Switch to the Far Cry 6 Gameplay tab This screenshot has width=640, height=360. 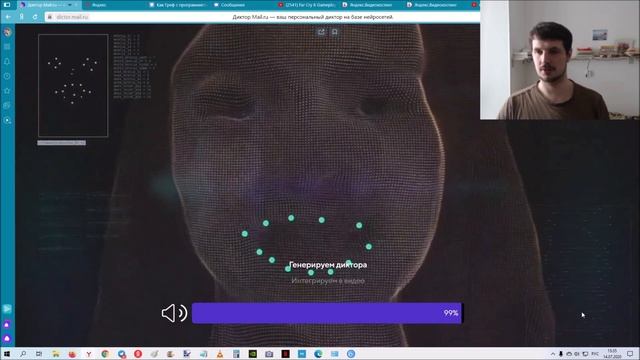[x=307, y=5]
